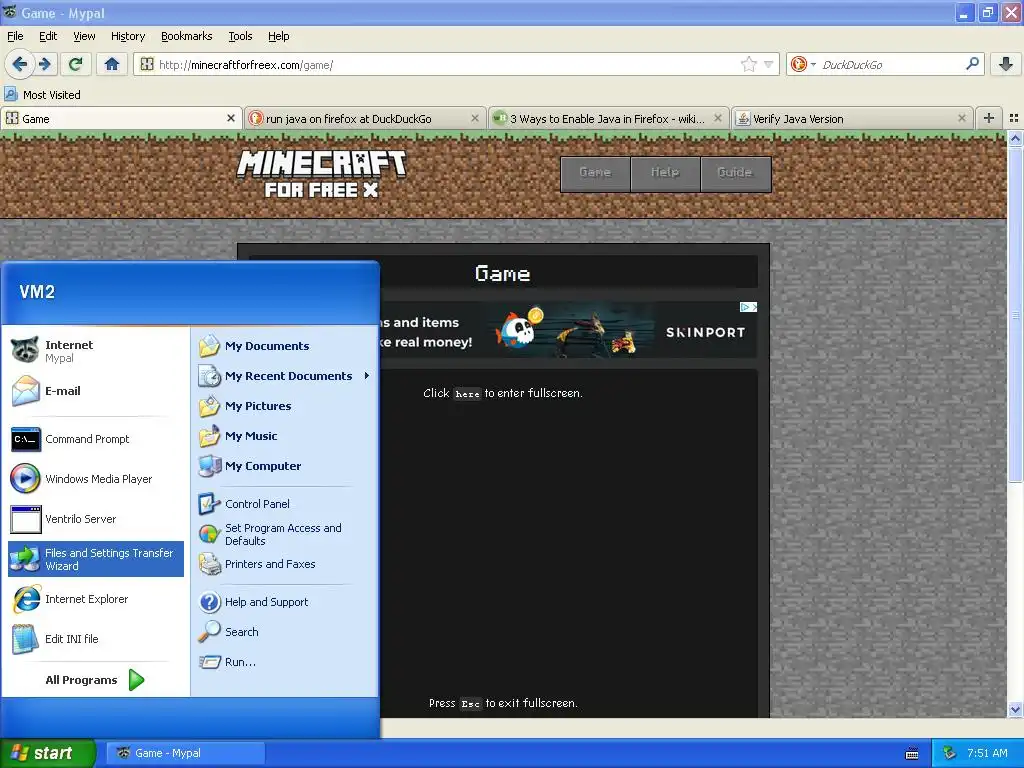The width and height of the screenshot is (1024, 768).
Task: Click the system tray clock 7:51 AM
Action: click(987, 753)
